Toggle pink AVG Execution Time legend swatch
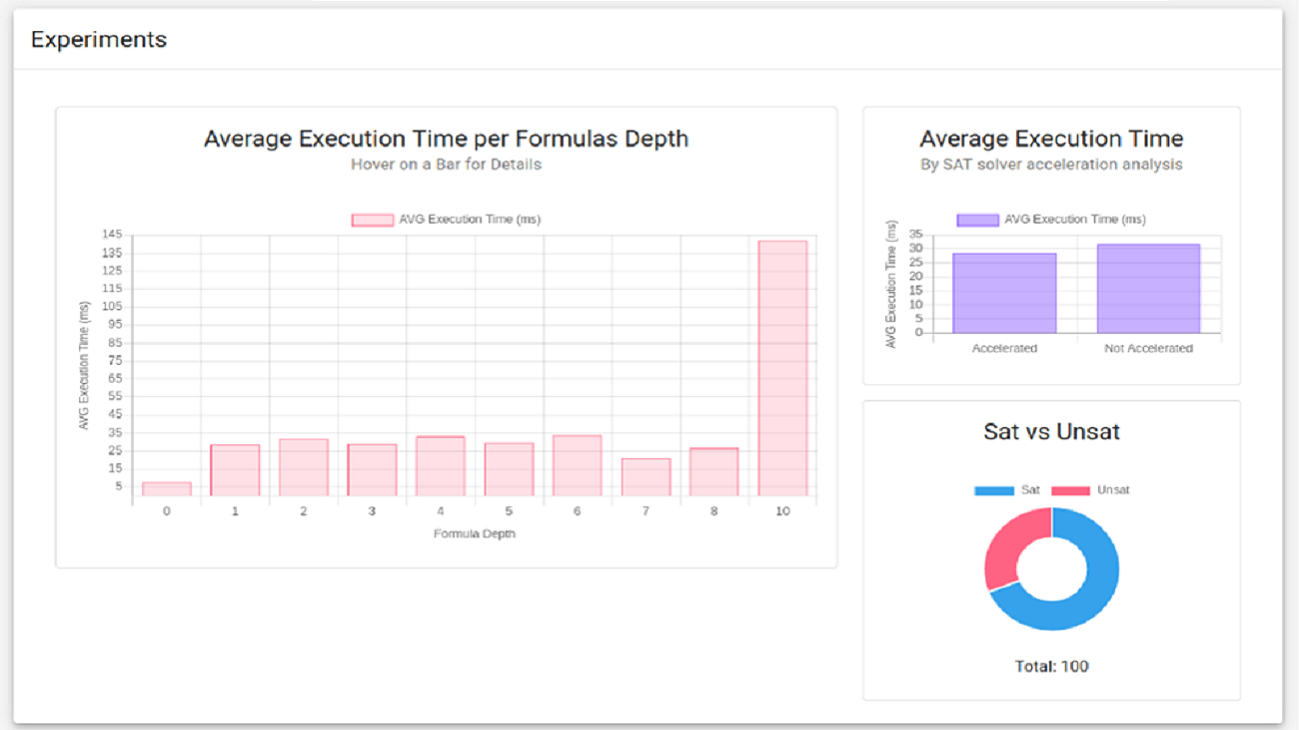 click(372, 220)
